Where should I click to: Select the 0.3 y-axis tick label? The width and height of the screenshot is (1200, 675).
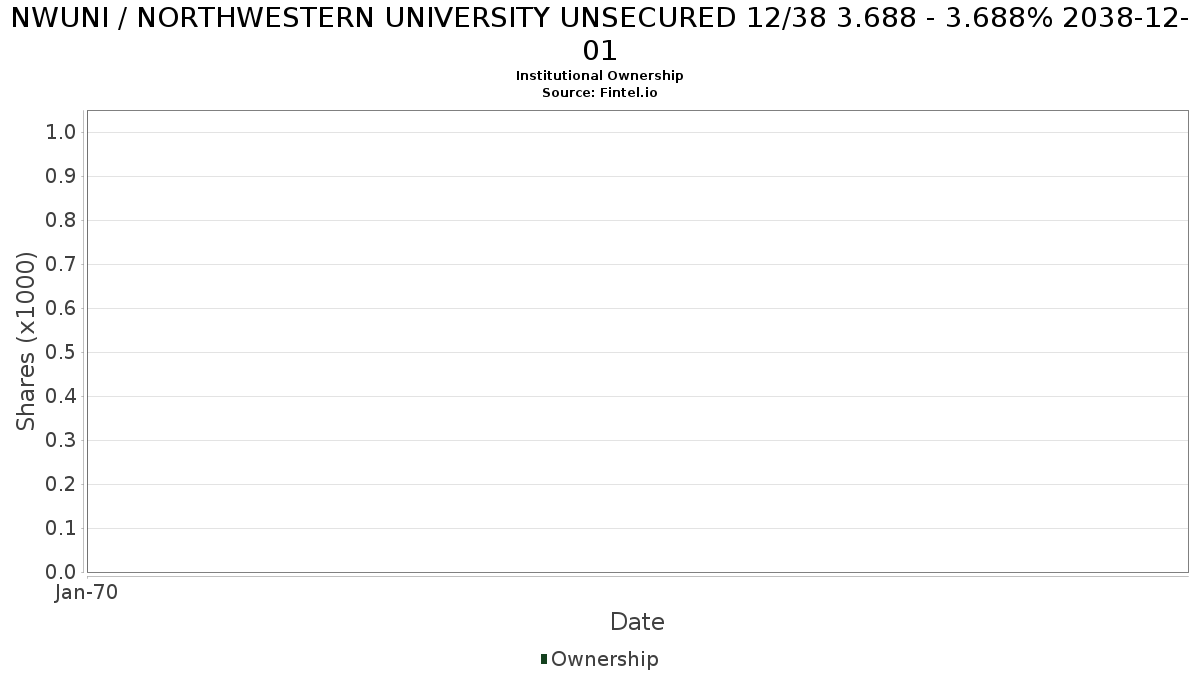[x=61, y=441]
